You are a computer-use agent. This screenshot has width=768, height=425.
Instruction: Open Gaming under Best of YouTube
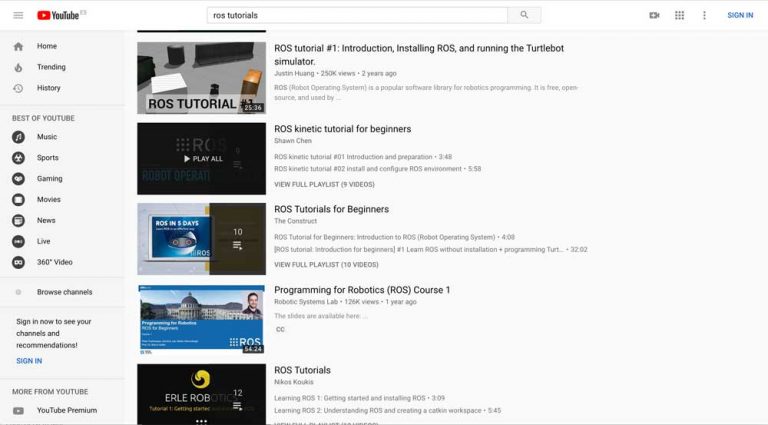click(49, 179)
